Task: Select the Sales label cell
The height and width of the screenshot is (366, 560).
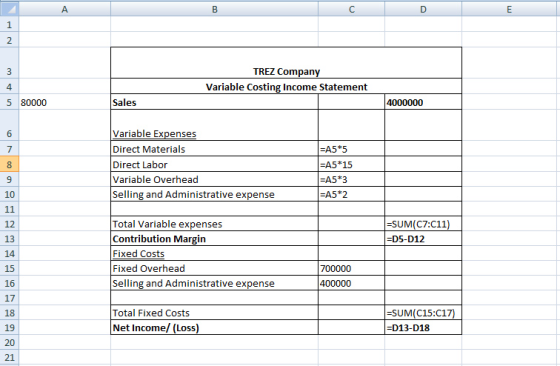Action: point(214,102)
